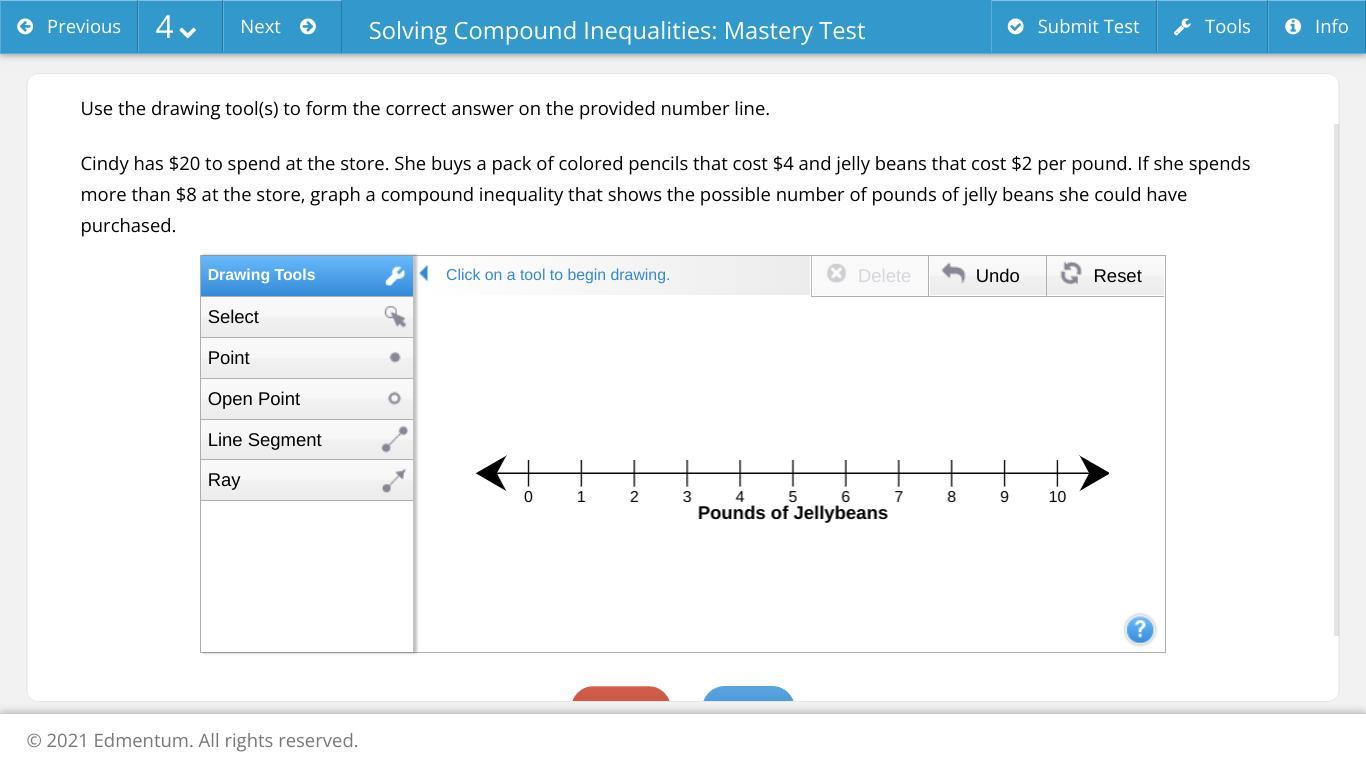Click the Delete button
1366x768 pixels.
[869, 276]
